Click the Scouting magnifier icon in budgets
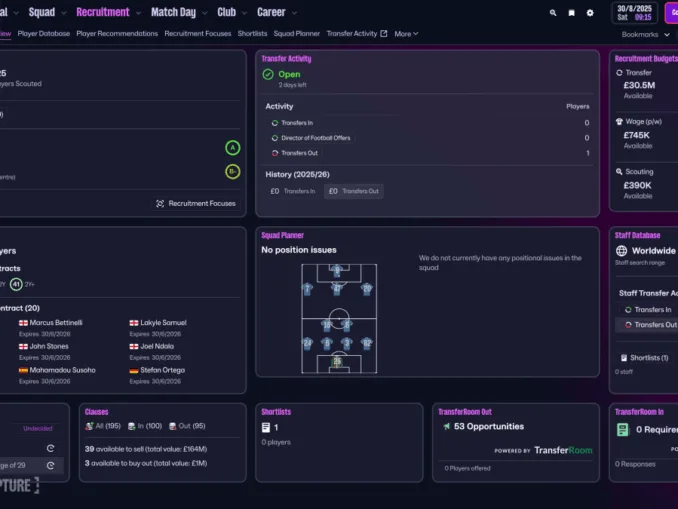Screen dimensions: 678x509 620,172
